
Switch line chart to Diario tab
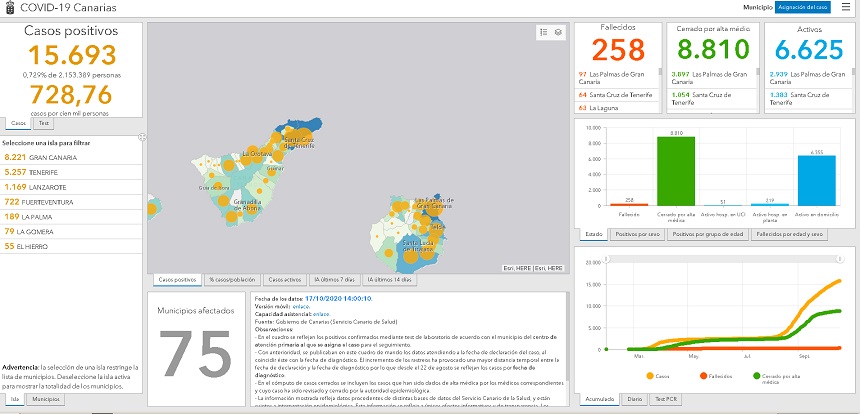(x=634, y=398)
